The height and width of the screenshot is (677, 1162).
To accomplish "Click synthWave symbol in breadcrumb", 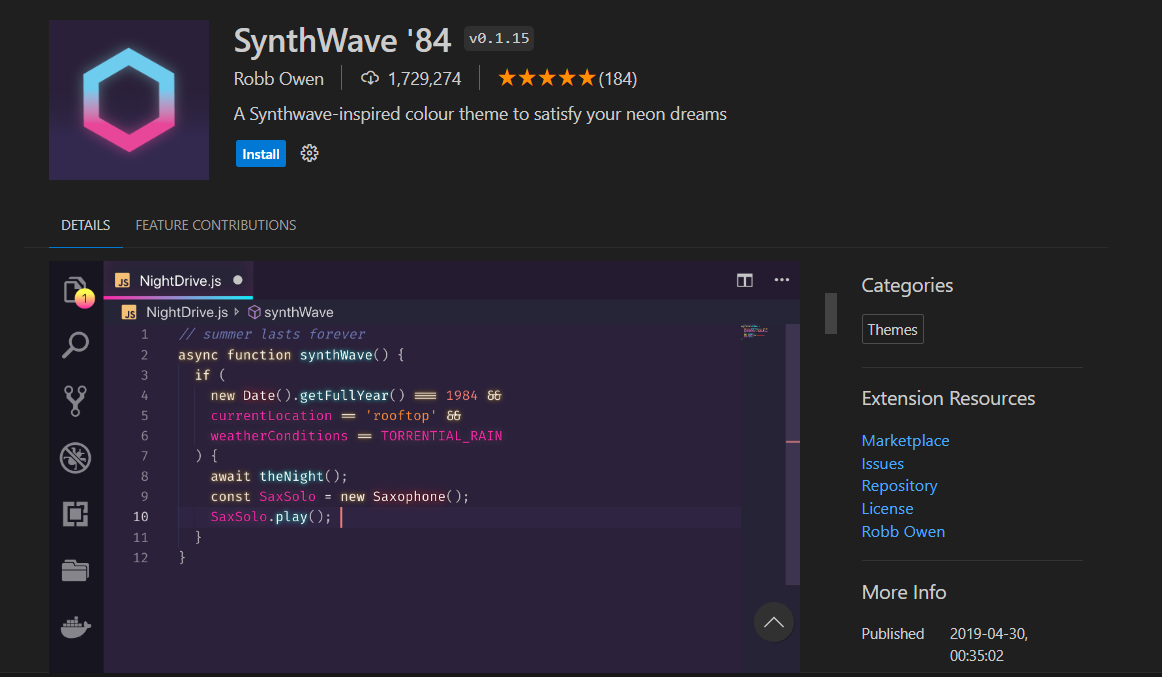I will pos(299,313).
